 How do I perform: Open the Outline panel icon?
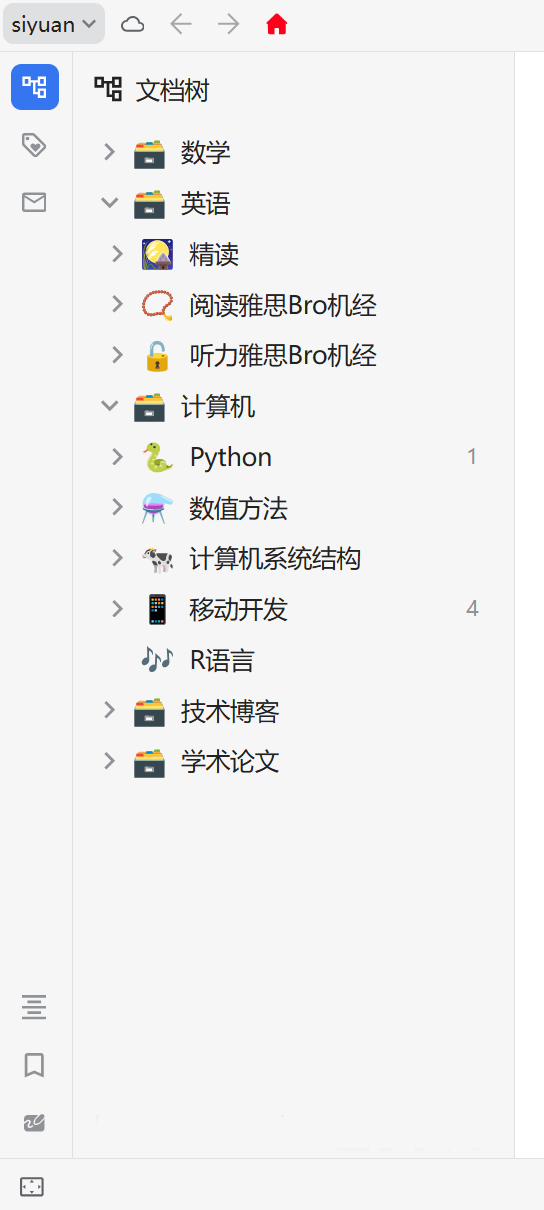(34, 1007)
